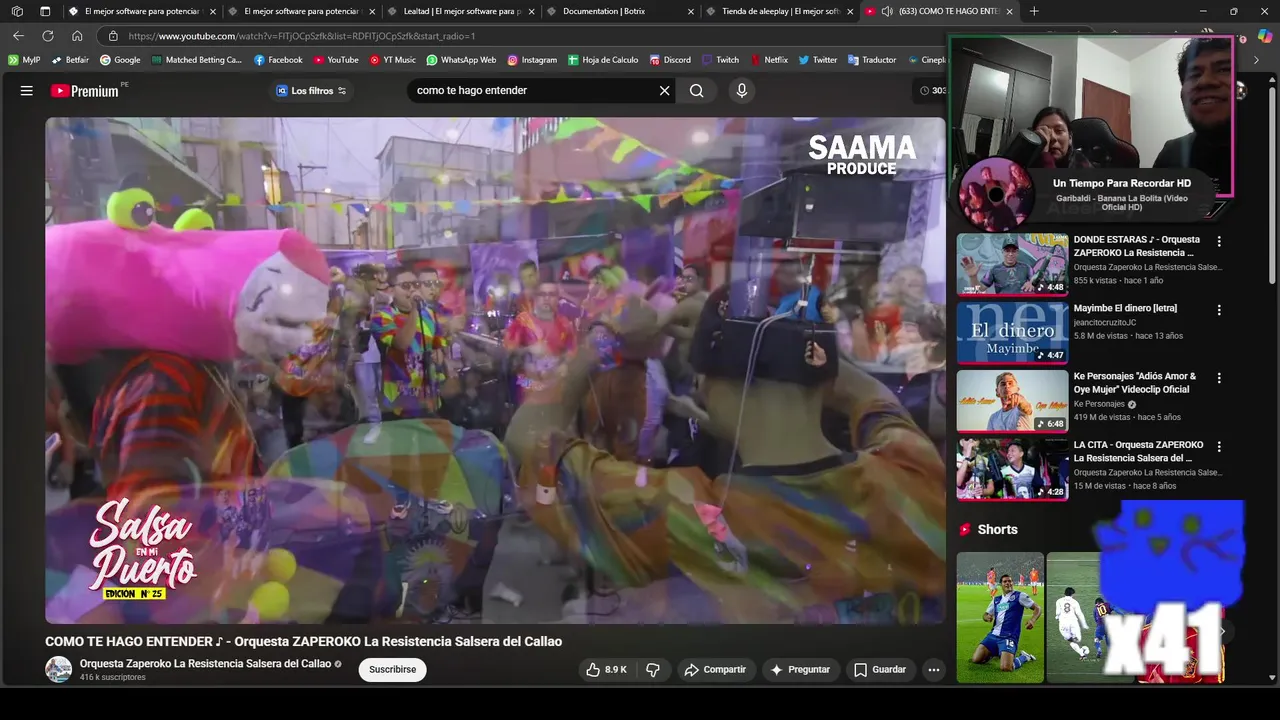The height and width of the screenshot is (720, 1280).
Task: Mute the playing YouTube tab speaker icon
Action: (x=887, y=11)
